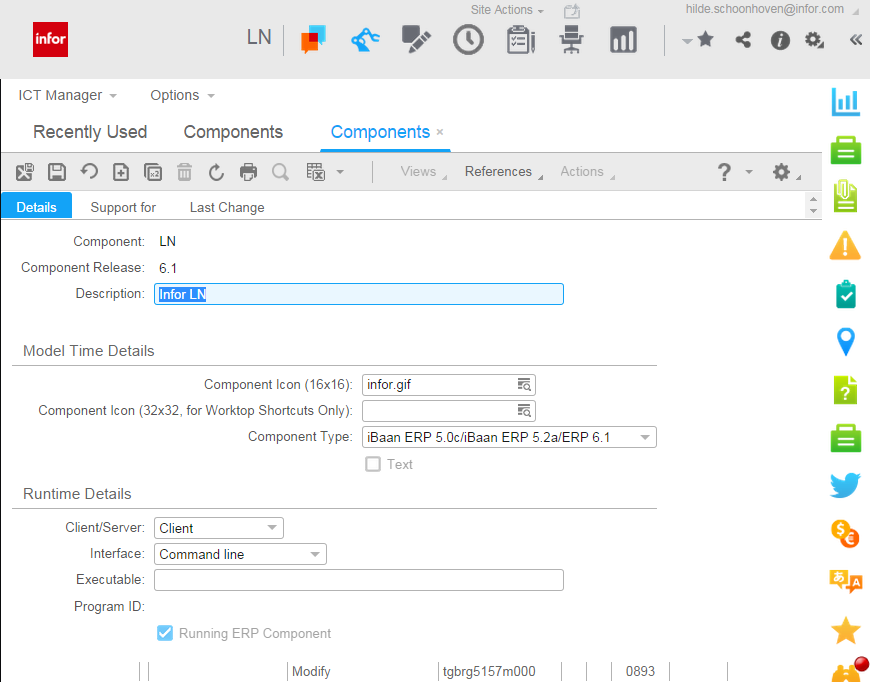Screen dimensions: 870x683
Task: Open the Recently Used tab
Action: click(90, 132)
